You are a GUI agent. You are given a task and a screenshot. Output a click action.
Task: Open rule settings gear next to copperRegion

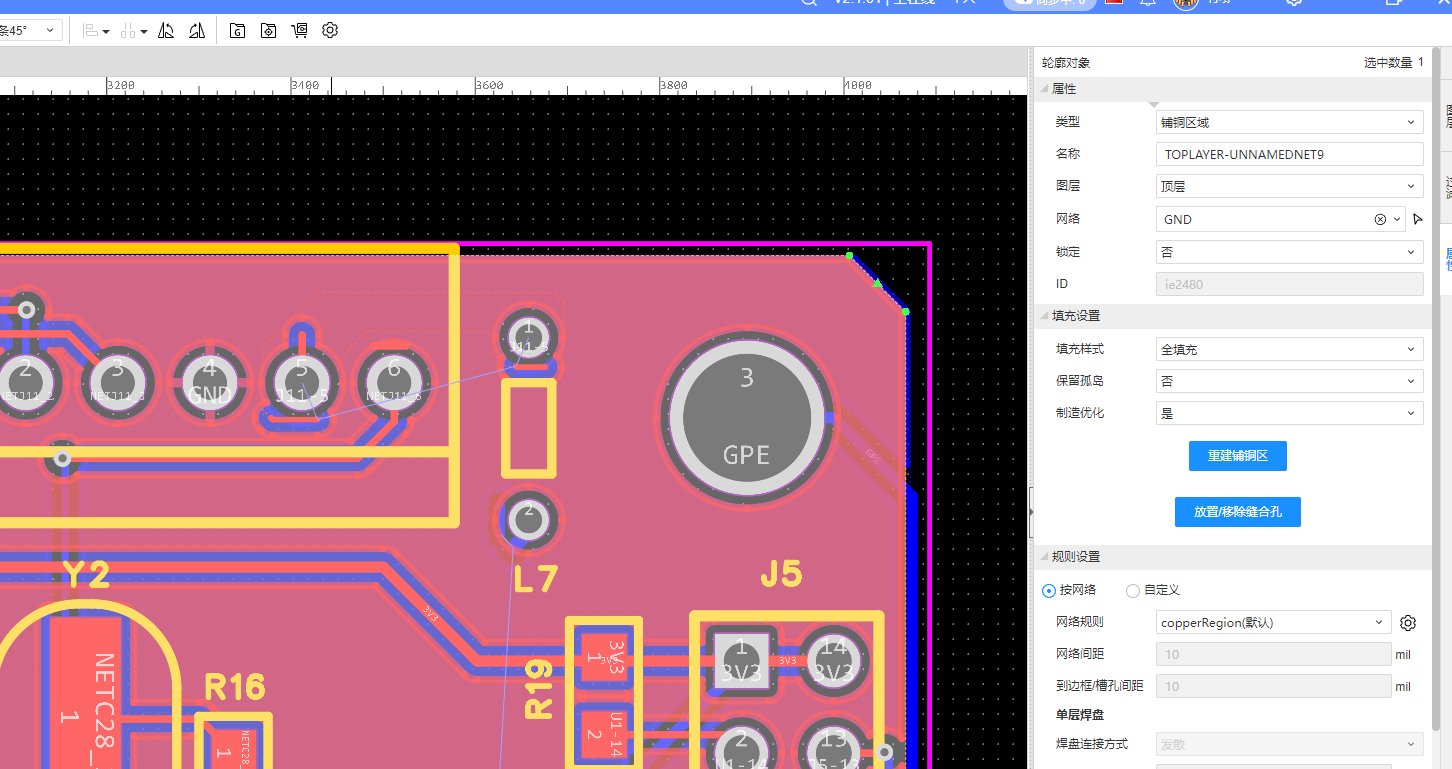1408,623
